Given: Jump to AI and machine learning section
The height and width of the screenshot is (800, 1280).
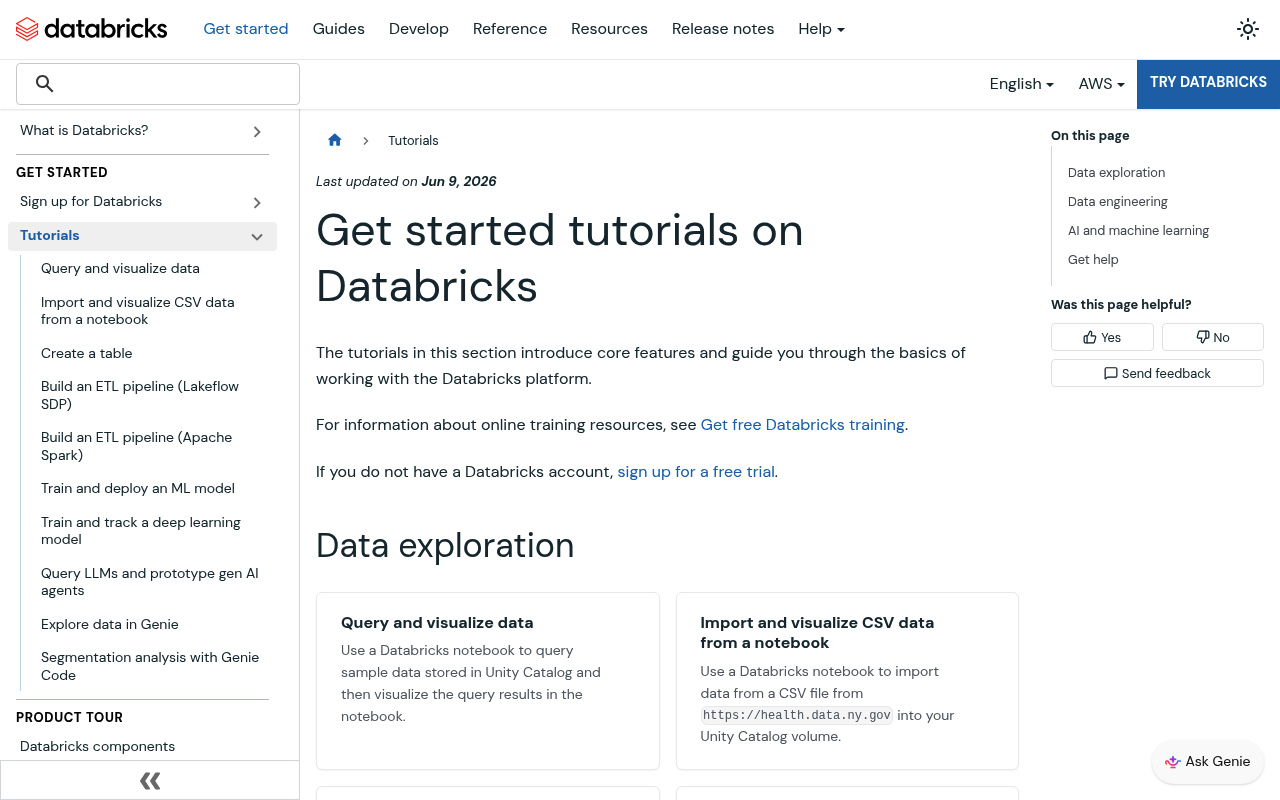Looking at the screenshot, I should coord(1138,231).
